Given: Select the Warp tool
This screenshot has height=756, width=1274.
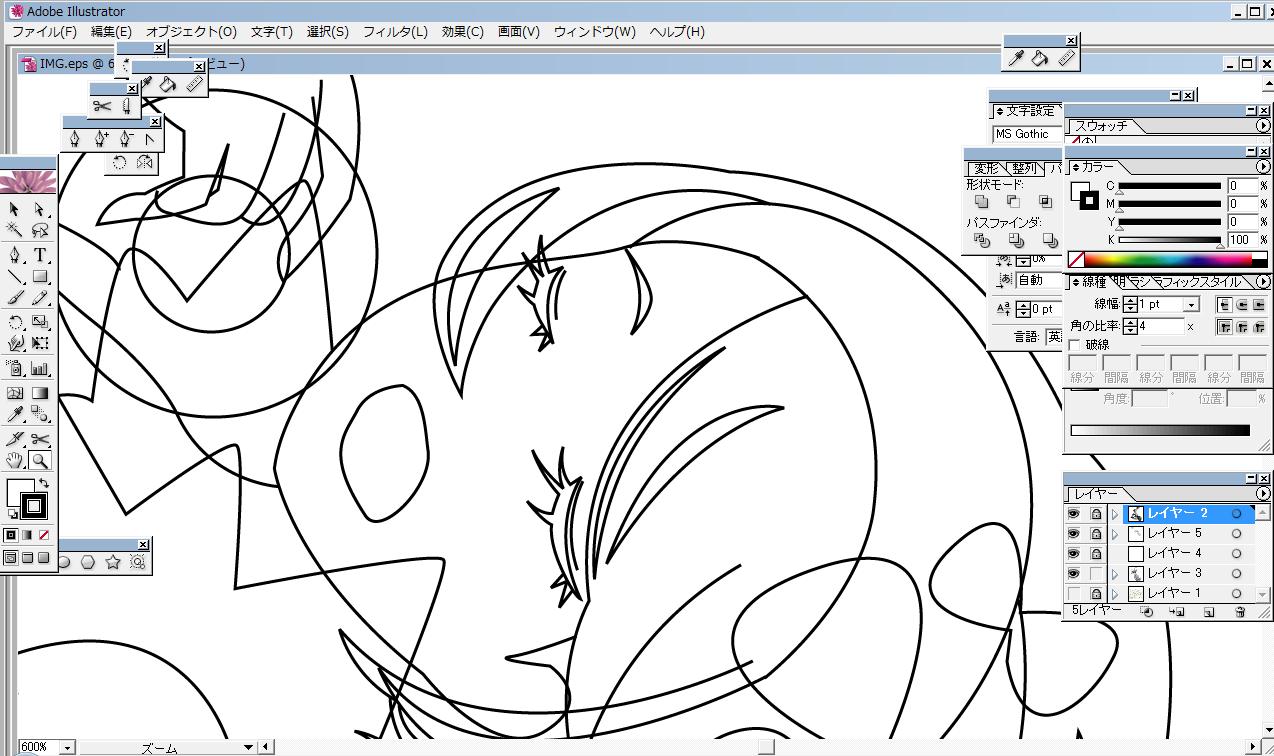Looking at the screenshot, I should pos(15,343).
